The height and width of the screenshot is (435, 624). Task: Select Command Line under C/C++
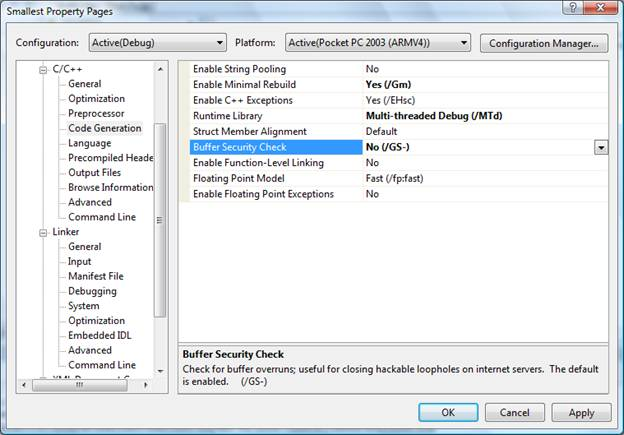click(x=102, y=217)
